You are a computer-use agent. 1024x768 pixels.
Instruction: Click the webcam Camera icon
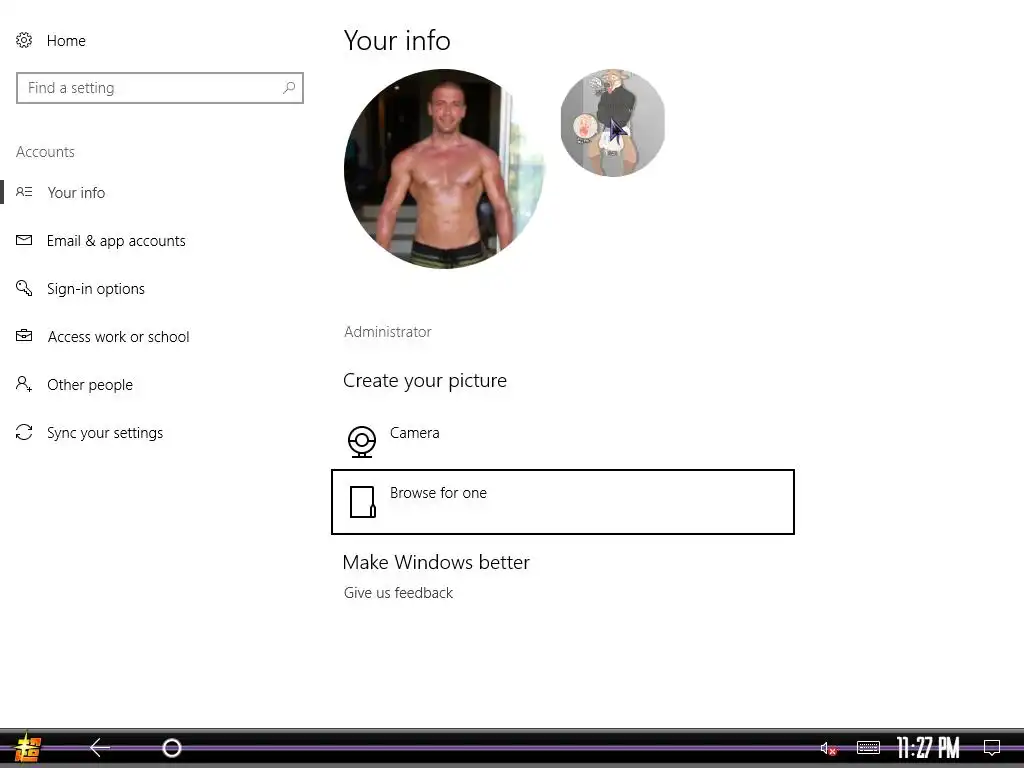pos(362,441)
